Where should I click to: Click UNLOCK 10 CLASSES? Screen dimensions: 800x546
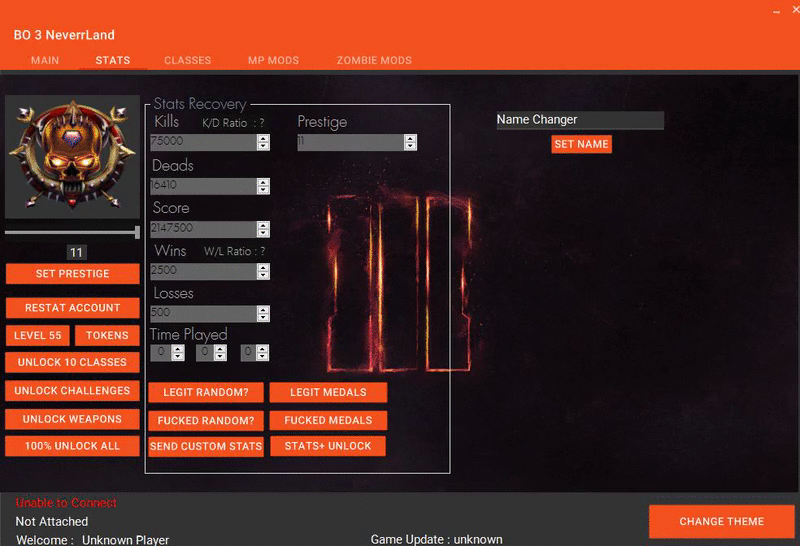[x=72, y=362]
